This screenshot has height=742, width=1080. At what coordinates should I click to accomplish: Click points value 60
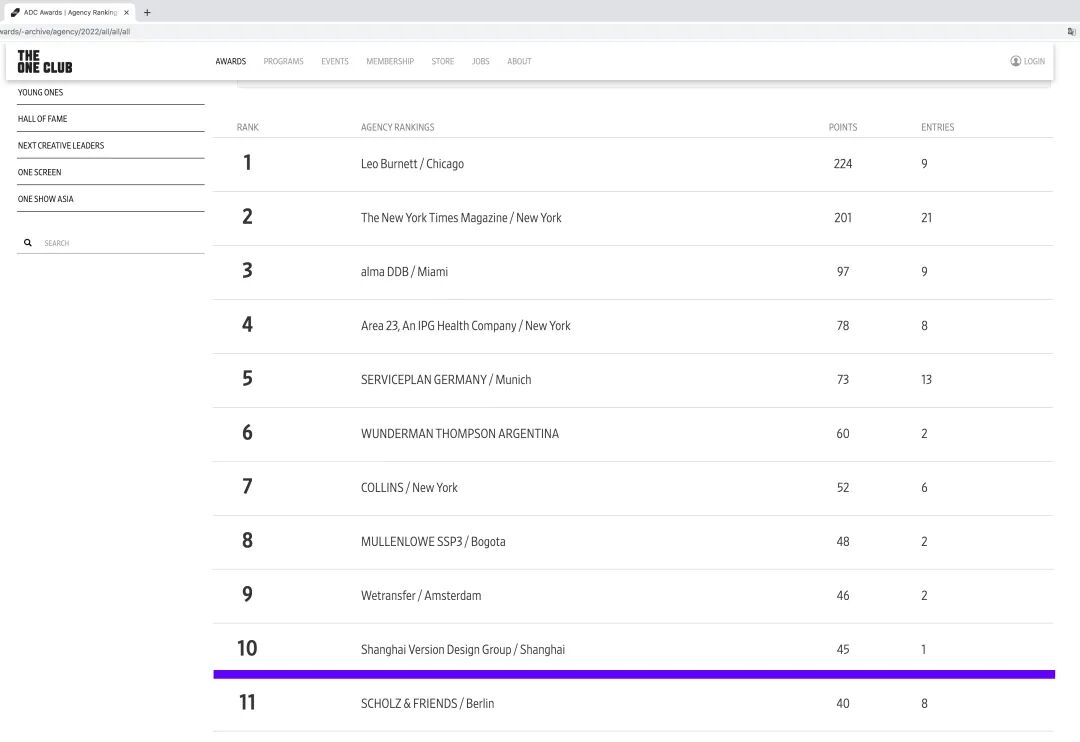[842, 433]
